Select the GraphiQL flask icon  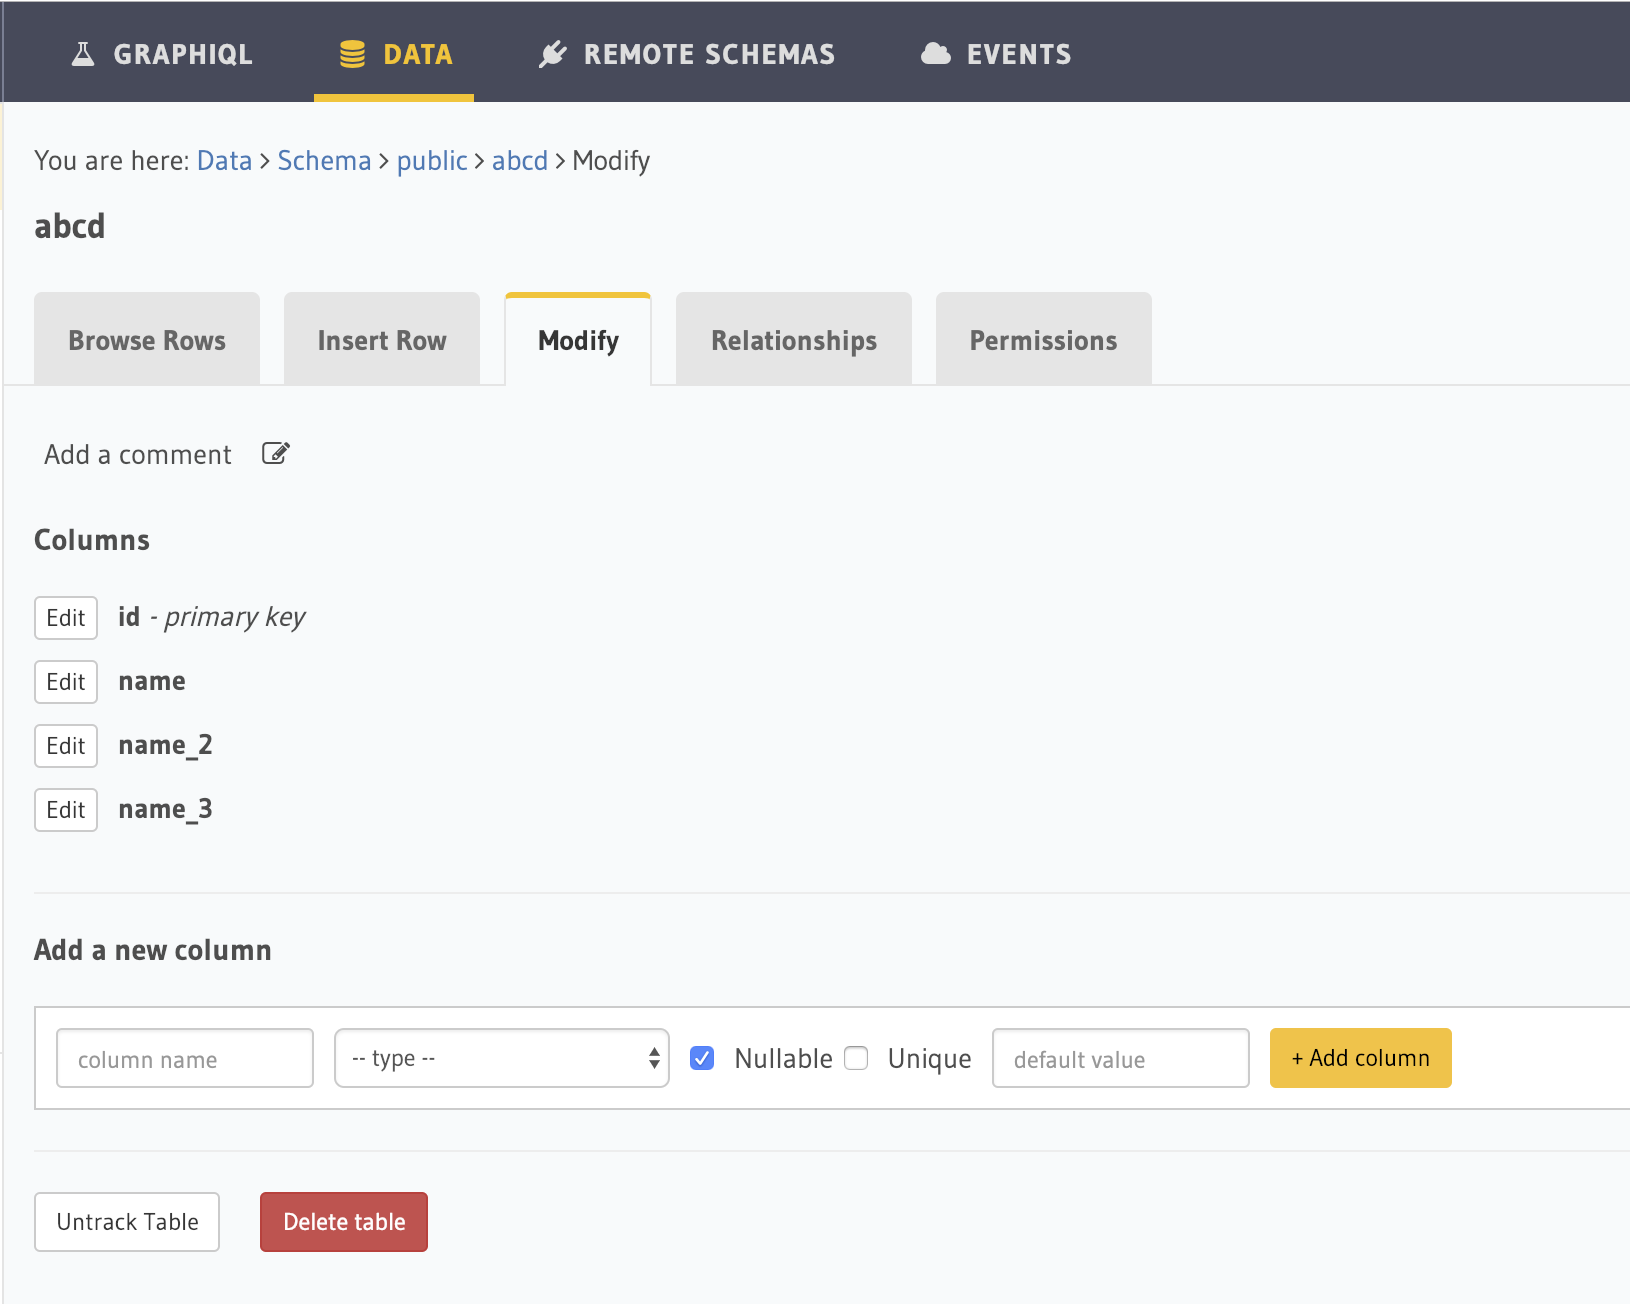83,52
